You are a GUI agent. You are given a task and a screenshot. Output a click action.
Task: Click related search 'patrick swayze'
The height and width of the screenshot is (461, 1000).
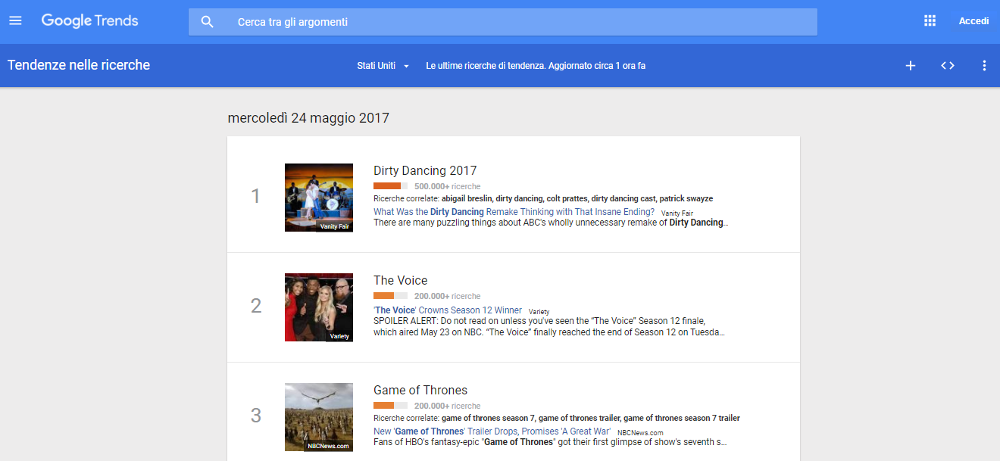click(x=686, y=199)
